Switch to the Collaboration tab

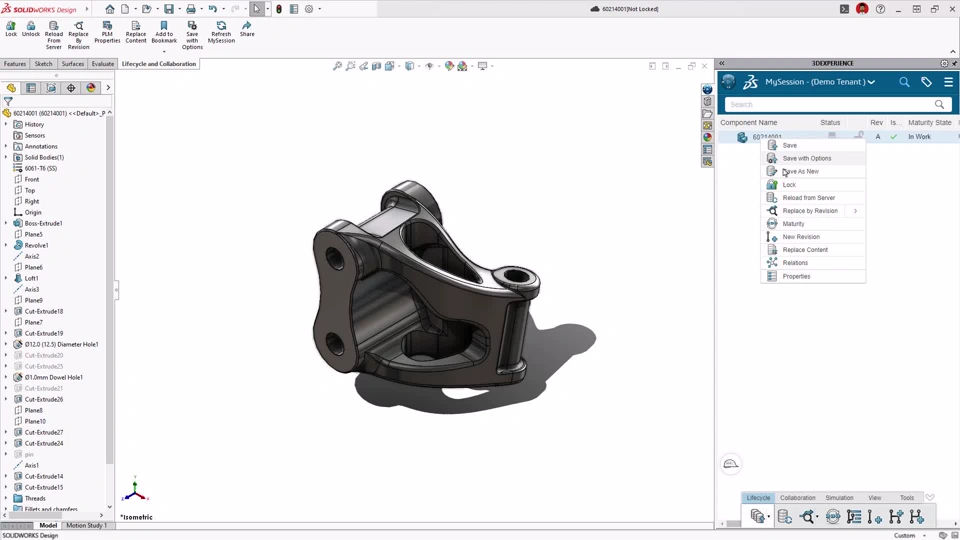(797, 497)
